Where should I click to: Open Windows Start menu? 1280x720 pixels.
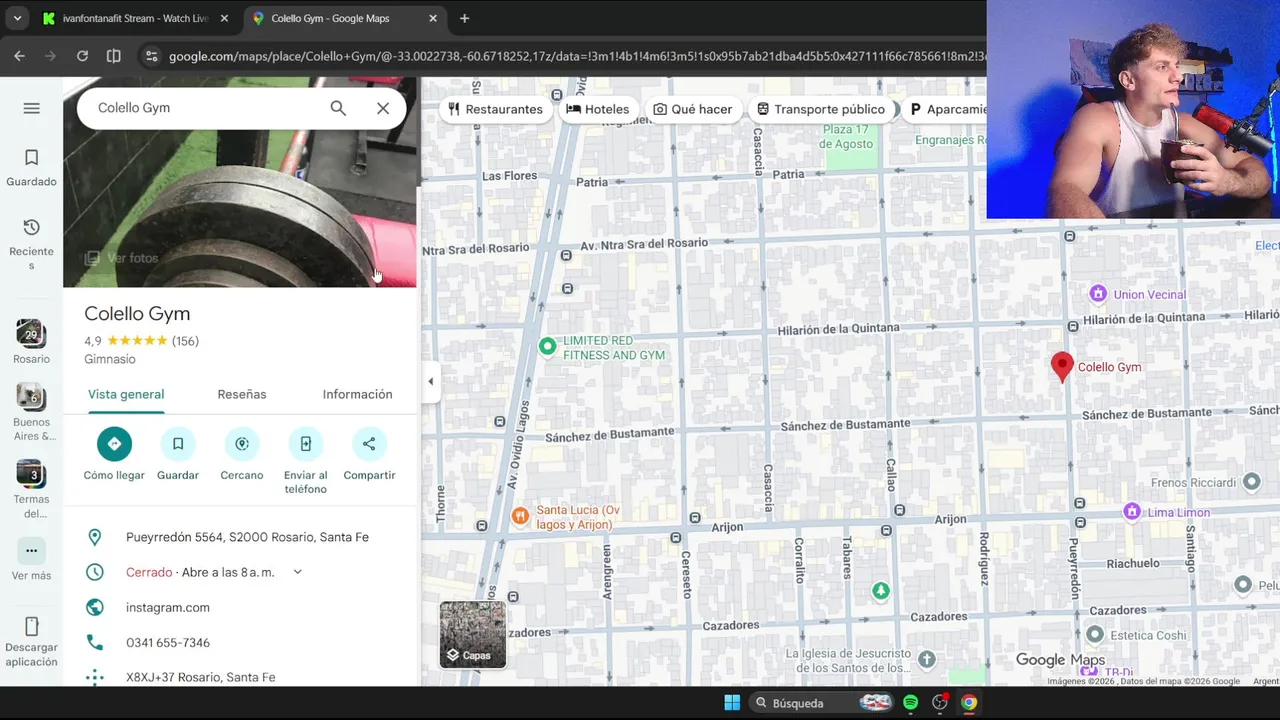tap(732, 702)
